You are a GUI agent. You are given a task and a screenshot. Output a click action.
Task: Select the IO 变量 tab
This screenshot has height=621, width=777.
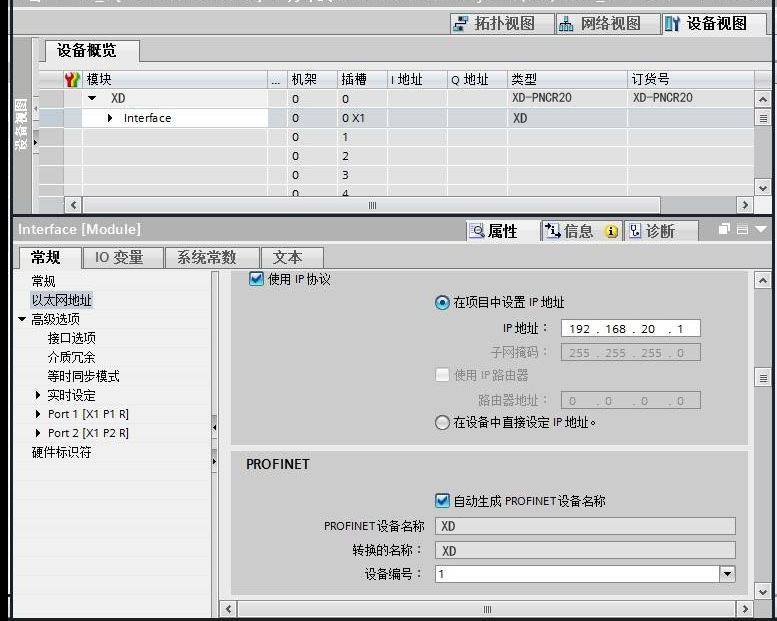pos(123,258)
